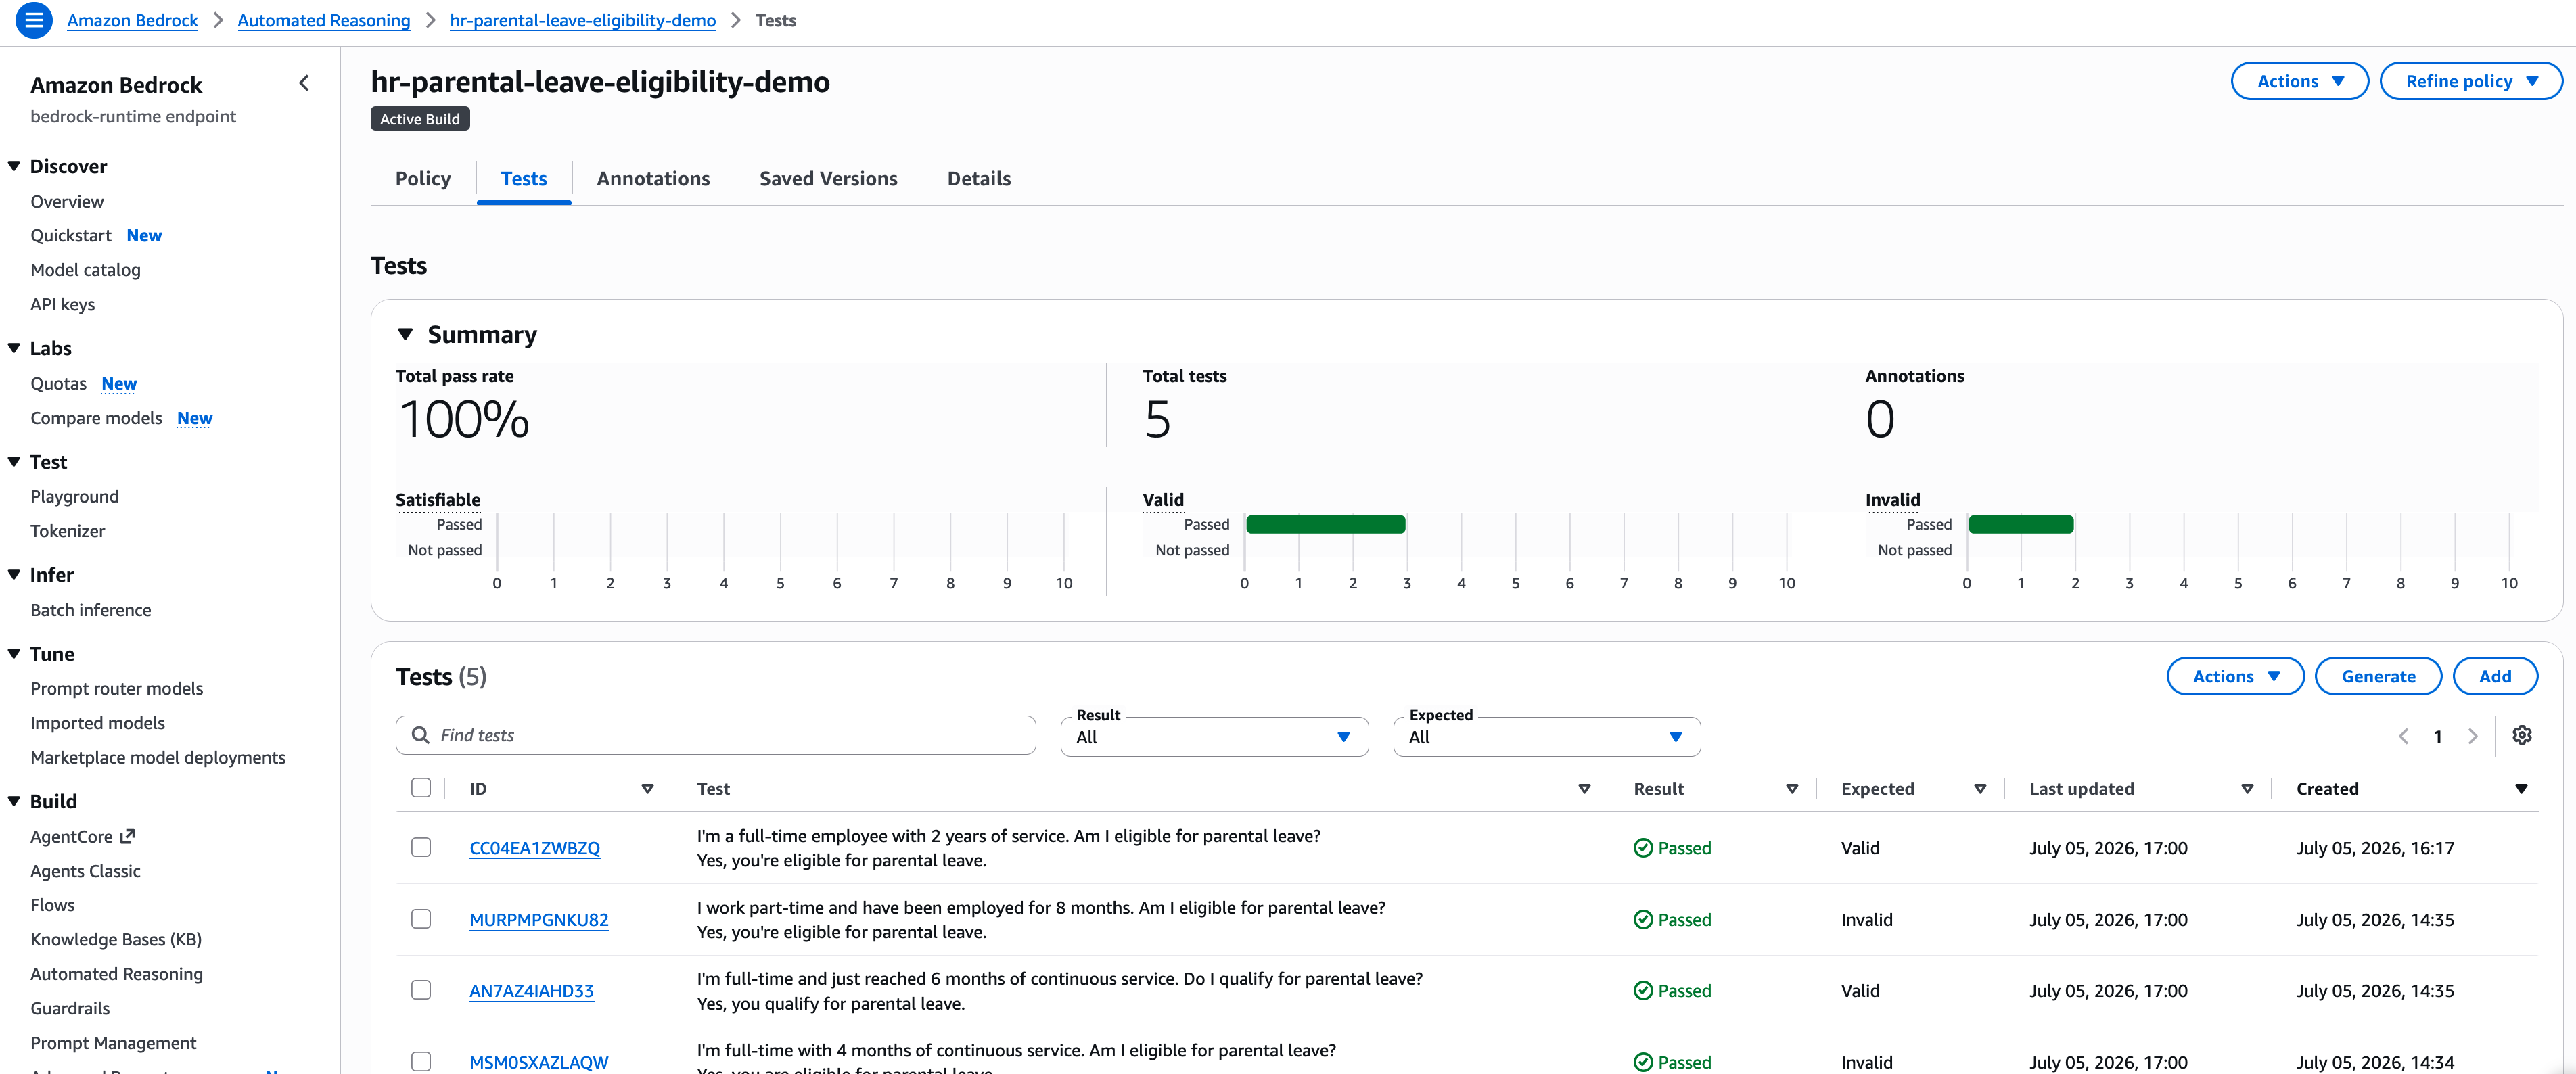Image resolution: width=2576 pixels, height=1074 pixels.
Task: Check the box for test MSM0SXAZLAQW
Action: pyautogui.click(x=421, y=1061)
